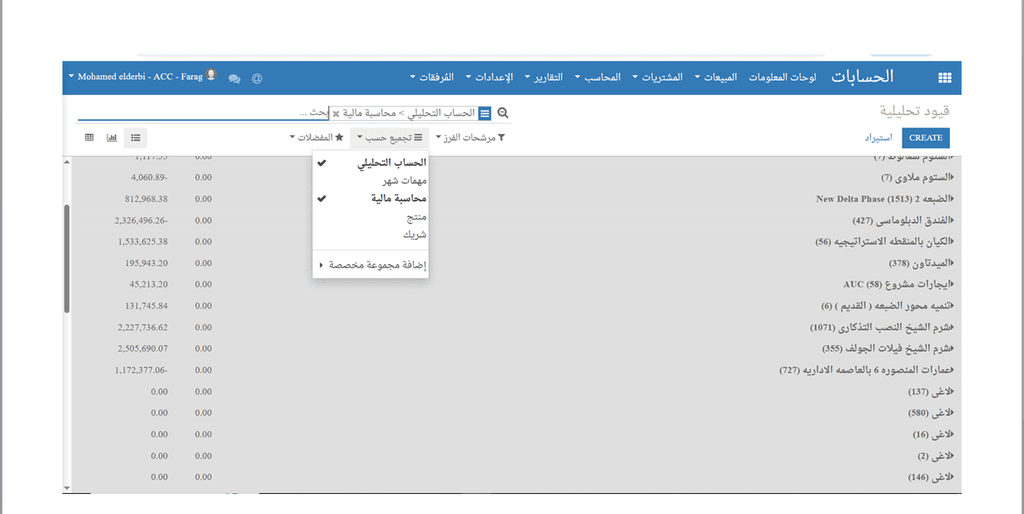Click the استيراد import button
Image resolution: width=1024 pixels, height=514 pixels.
click(878, 138)
